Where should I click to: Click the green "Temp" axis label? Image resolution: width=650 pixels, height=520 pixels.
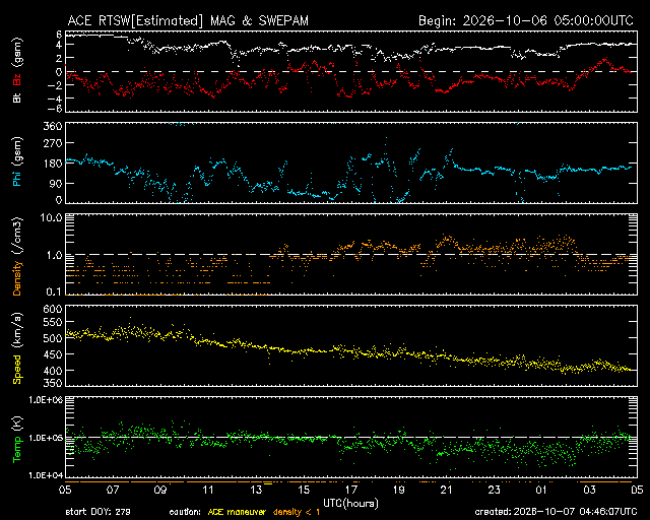point(17,450)
